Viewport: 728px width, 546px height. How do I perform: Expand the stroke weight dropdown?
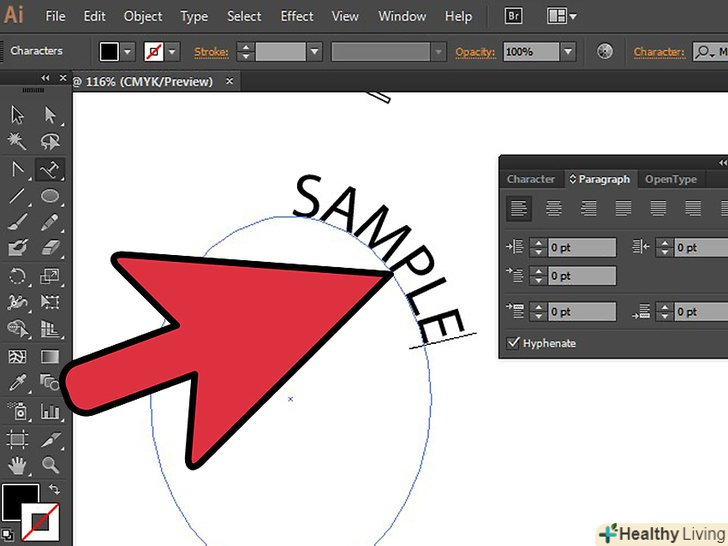[x=315, y=52]
